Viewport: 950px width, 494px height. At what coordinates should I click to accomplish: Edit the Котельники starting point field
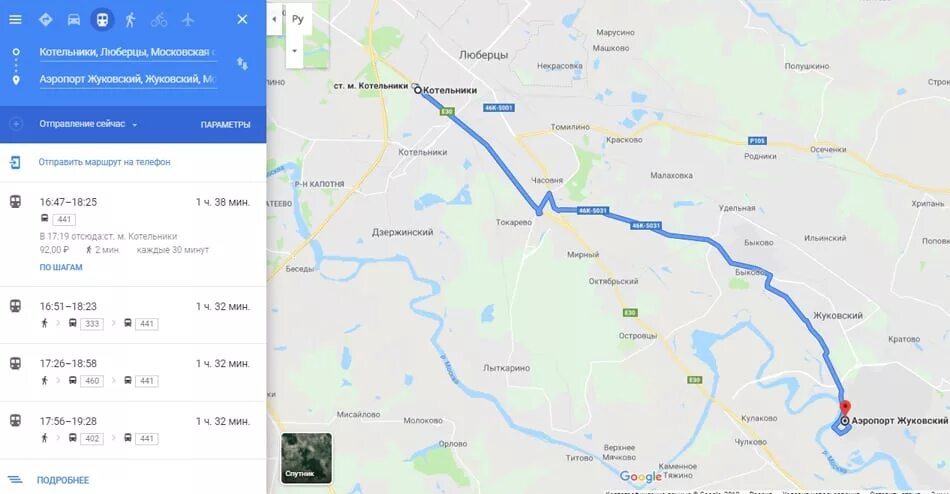click(128, 52)
